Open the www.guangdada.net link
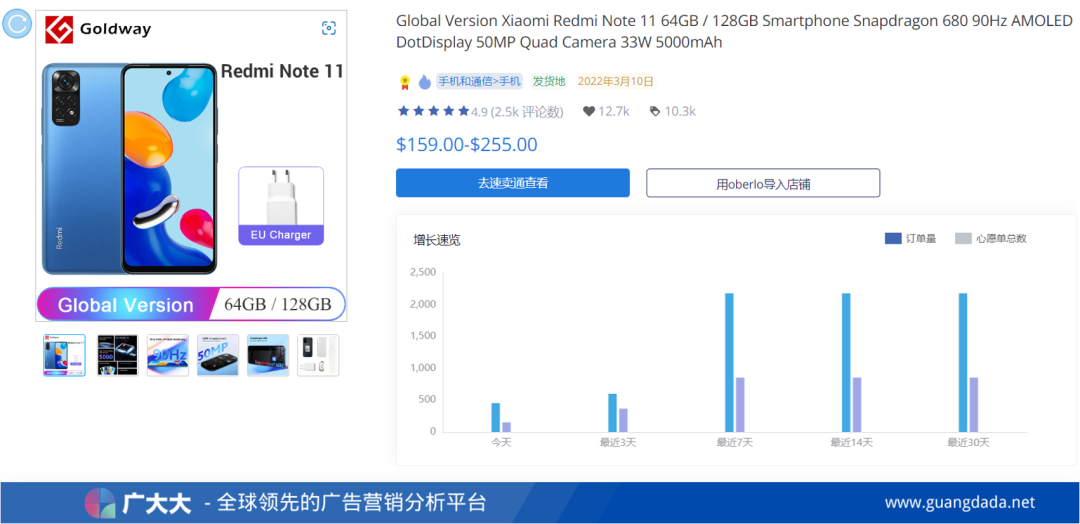Viewport: 1080px width, 524px height. tap(959, 503)
